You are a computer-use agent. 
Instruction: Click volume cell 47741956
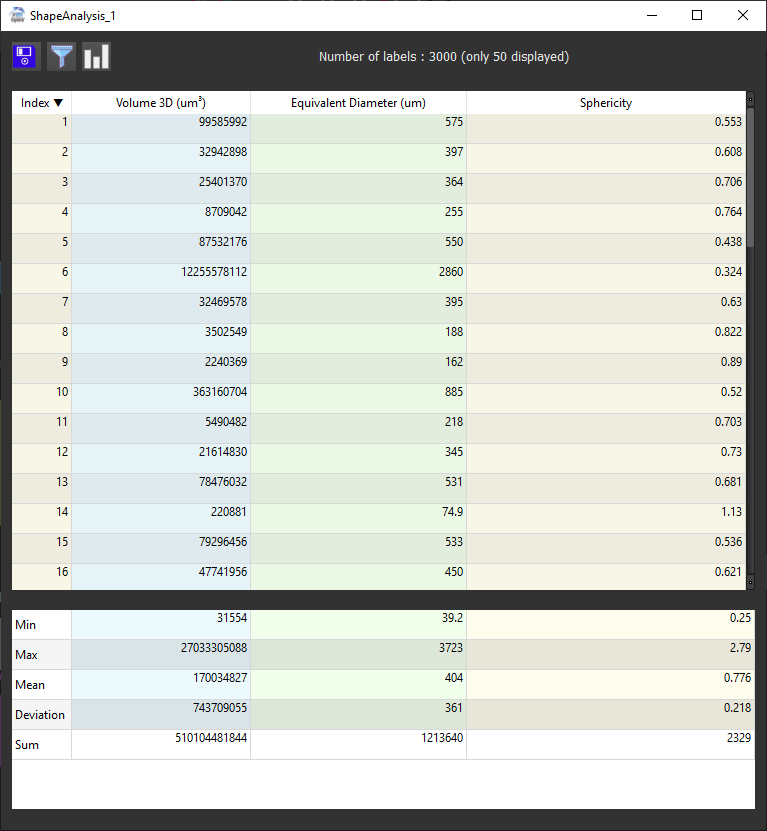[x=161, y=577]
